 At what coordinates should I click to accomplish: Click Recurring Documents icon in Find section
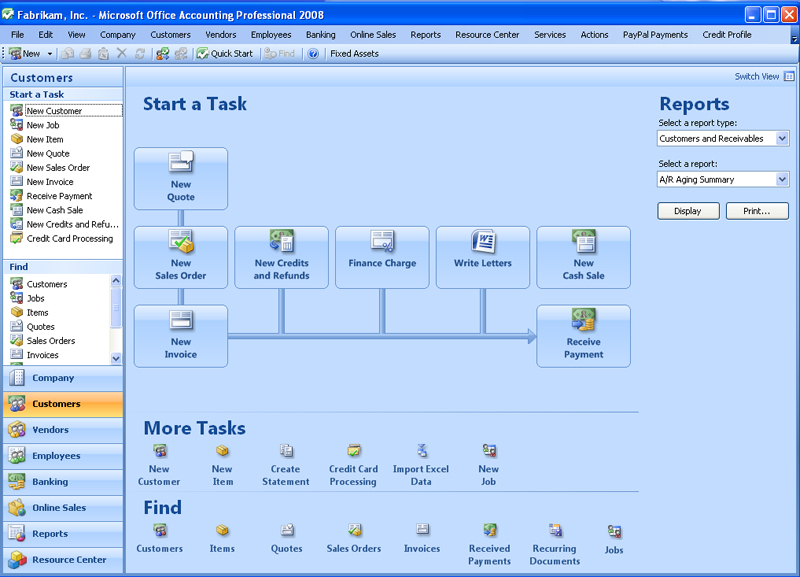coord(554,541)
